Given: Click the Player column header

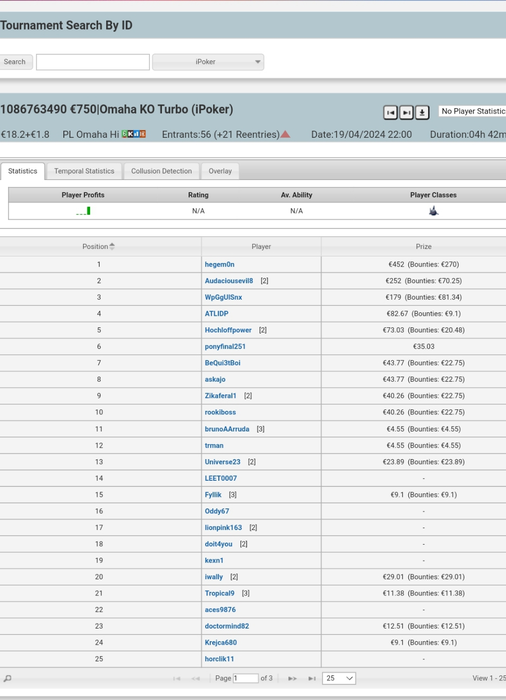Looking at the screenshot, I should tap(261, 246).
